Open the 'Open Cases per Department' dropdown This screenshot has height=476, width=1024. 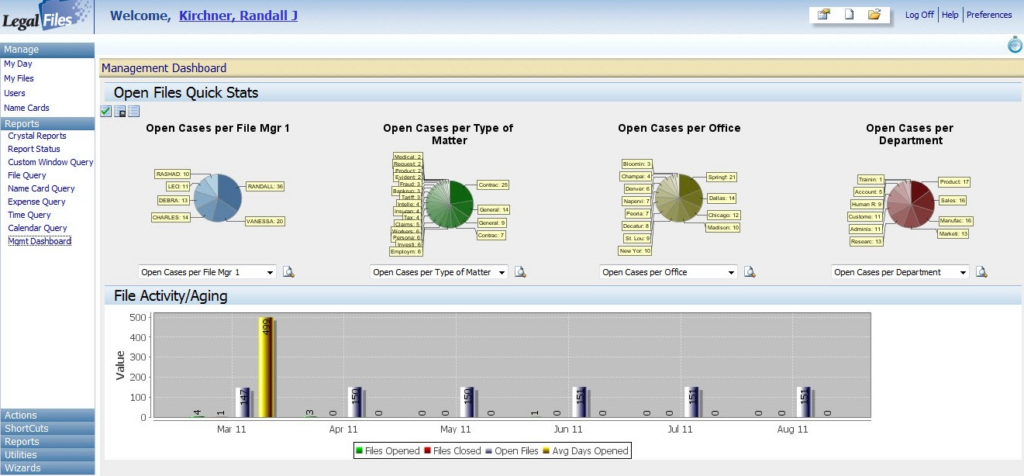pos(901,272)
